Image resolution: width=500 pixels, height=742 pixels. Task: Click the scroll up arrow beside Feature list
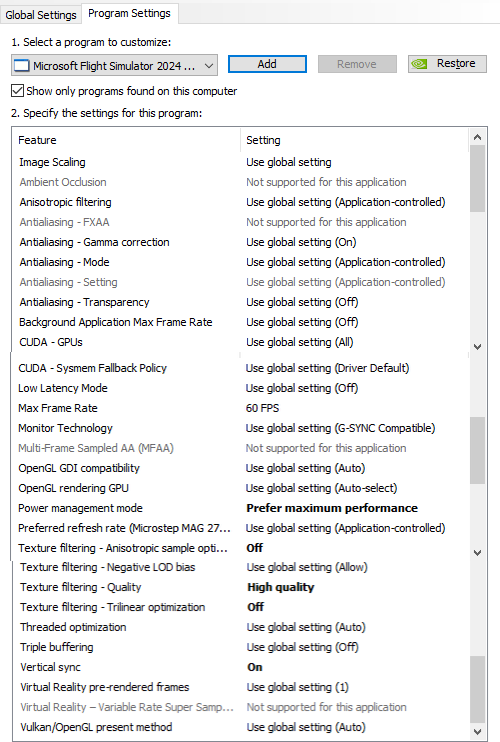477,137
